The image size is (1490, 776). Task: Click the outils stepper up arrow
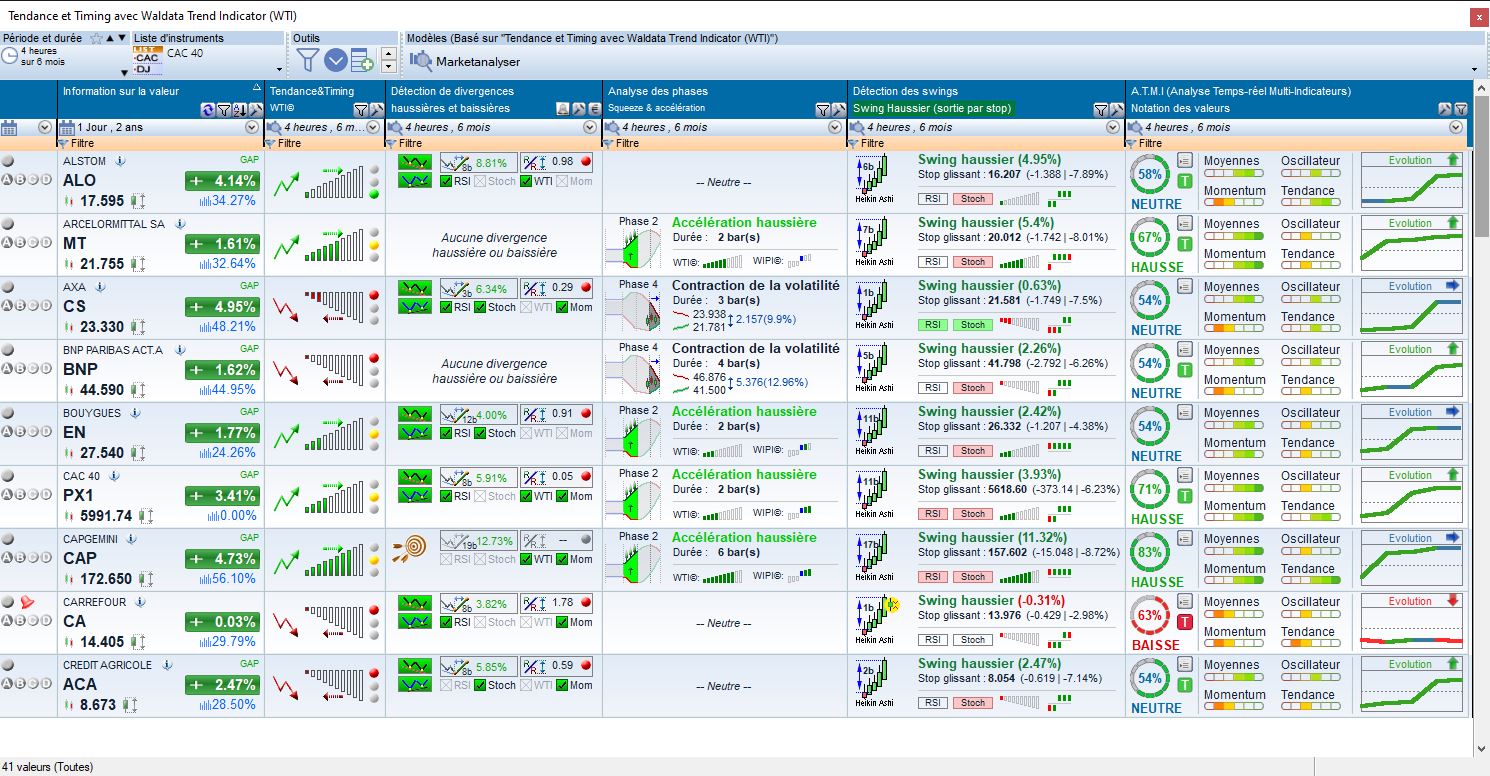[x=389, y=53]
